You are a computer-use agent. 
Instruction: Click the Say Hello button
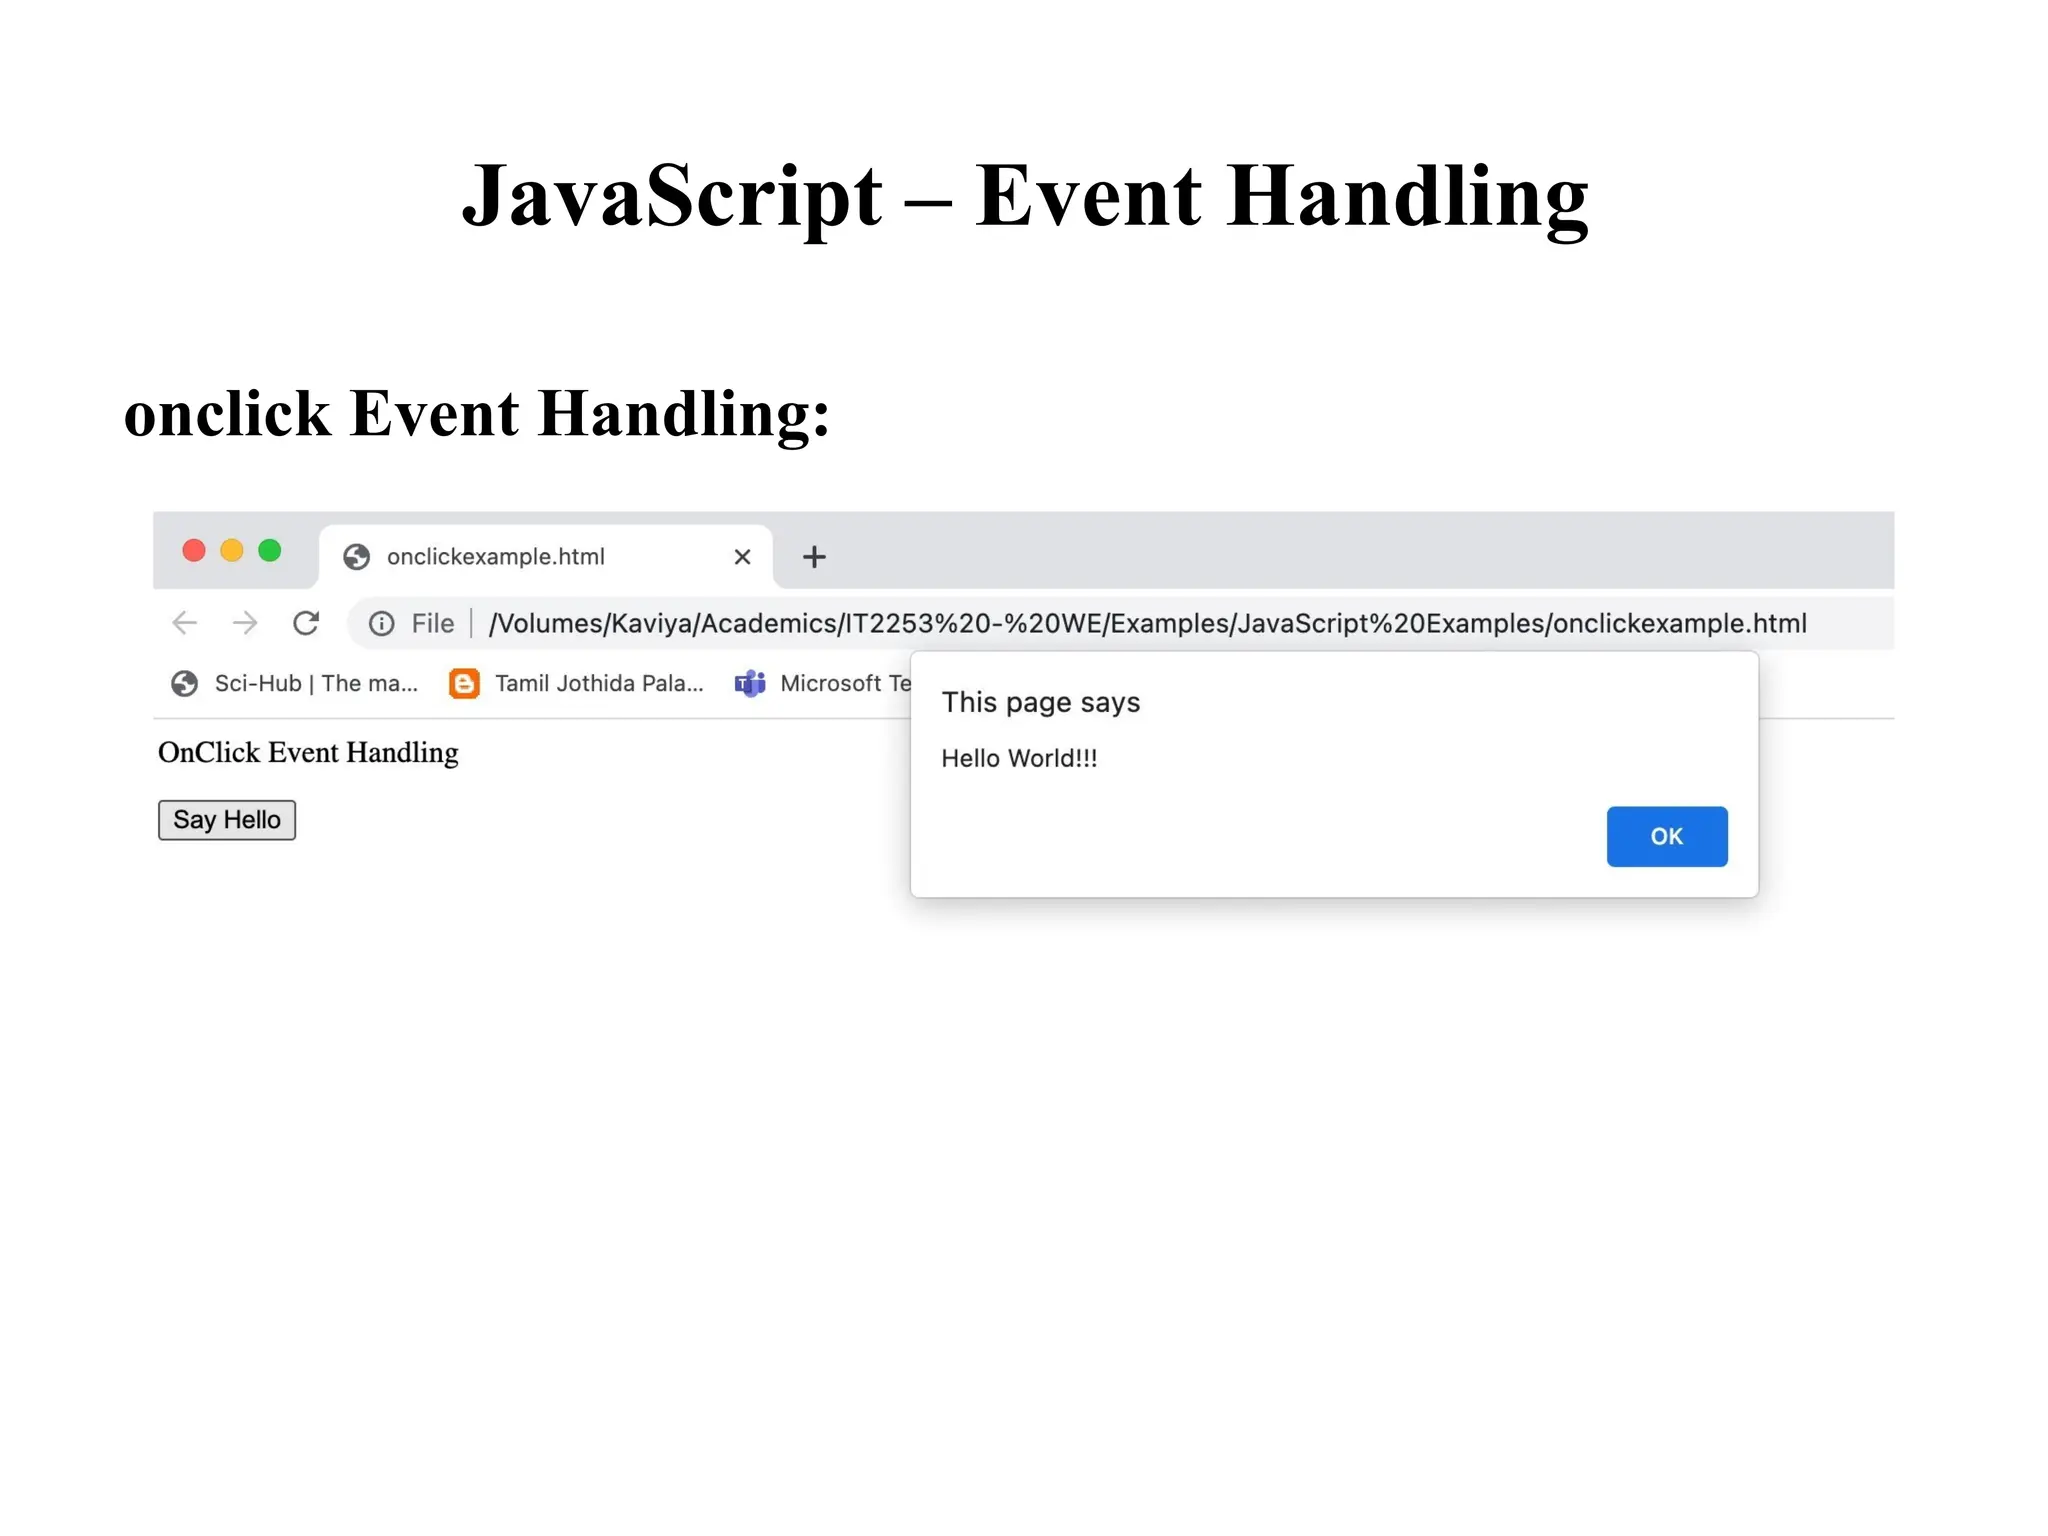click(x=227, y=820)
